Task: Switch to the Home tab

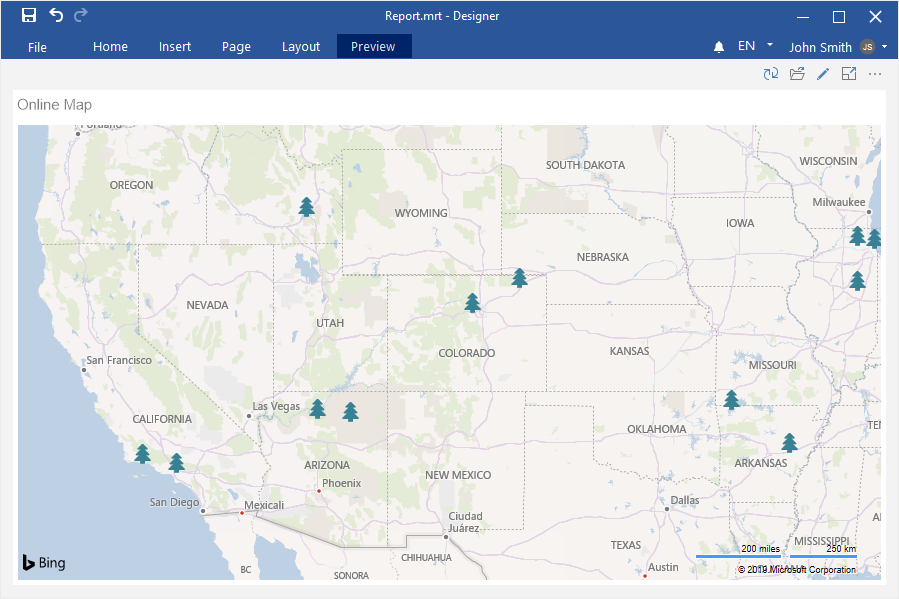Action: tap(110, 47)
